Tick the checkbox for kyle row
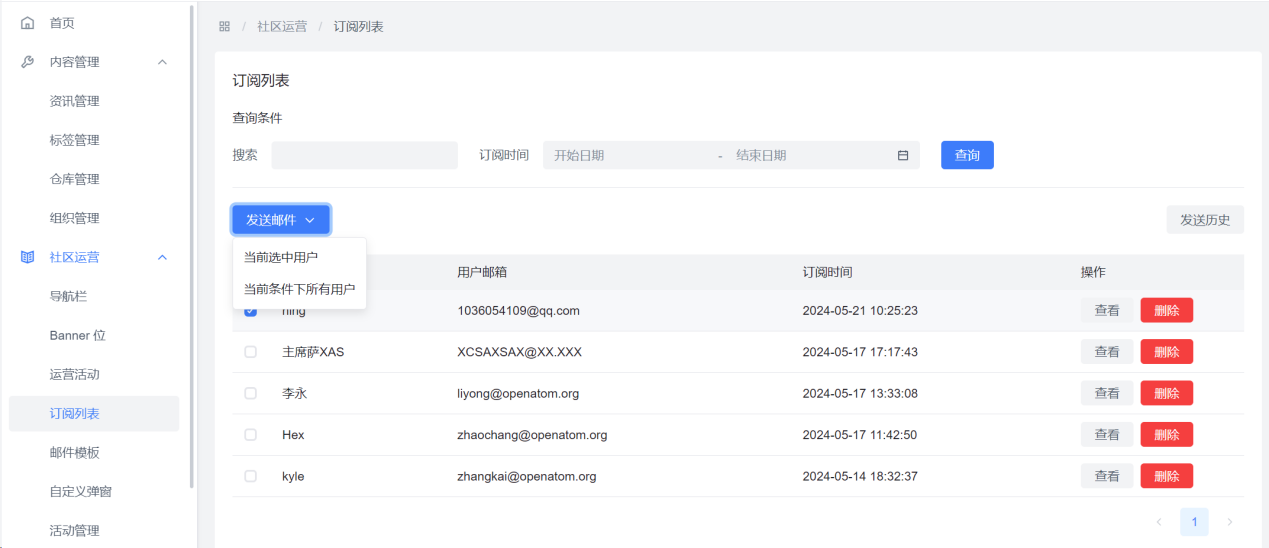 250,476
